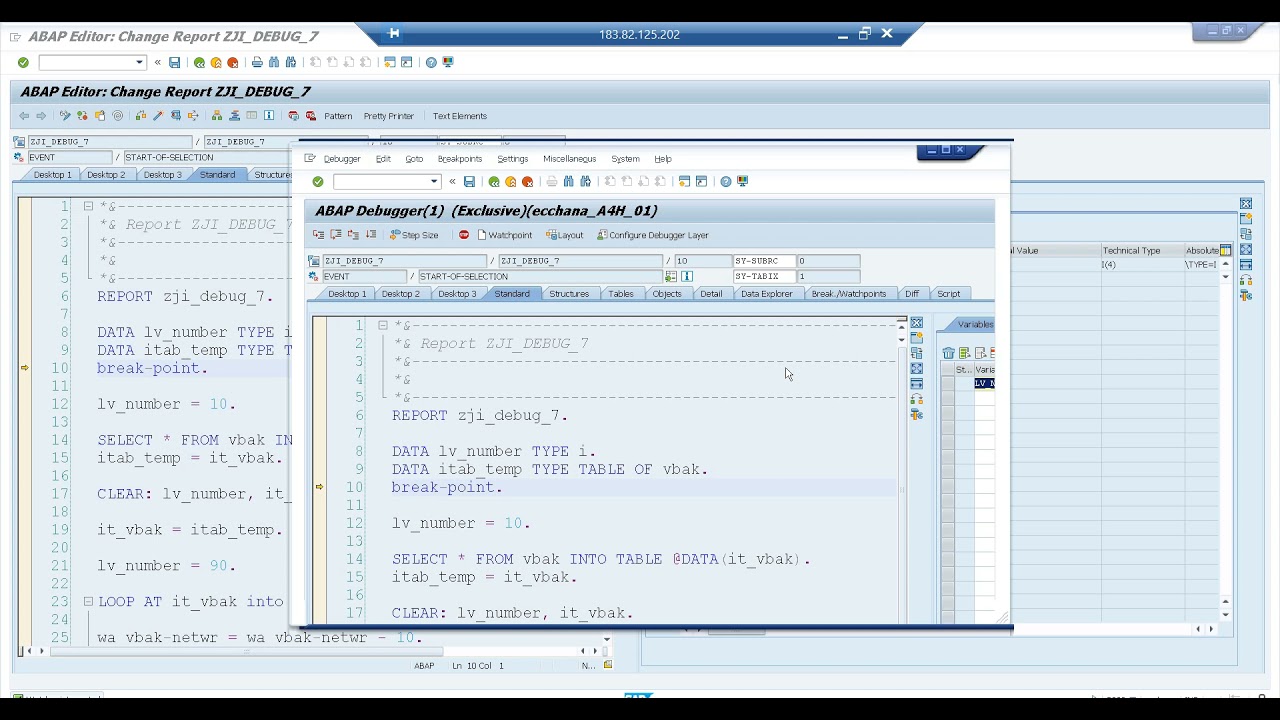The image size is (1280, 720).
Task: Click the yellow Exit icon in debugger toolbar
Action: click(511, 182)
